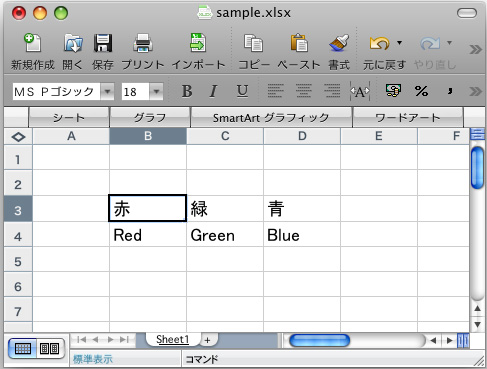Align text right
This screenshot has height=369, width=487.
[332, 91]
